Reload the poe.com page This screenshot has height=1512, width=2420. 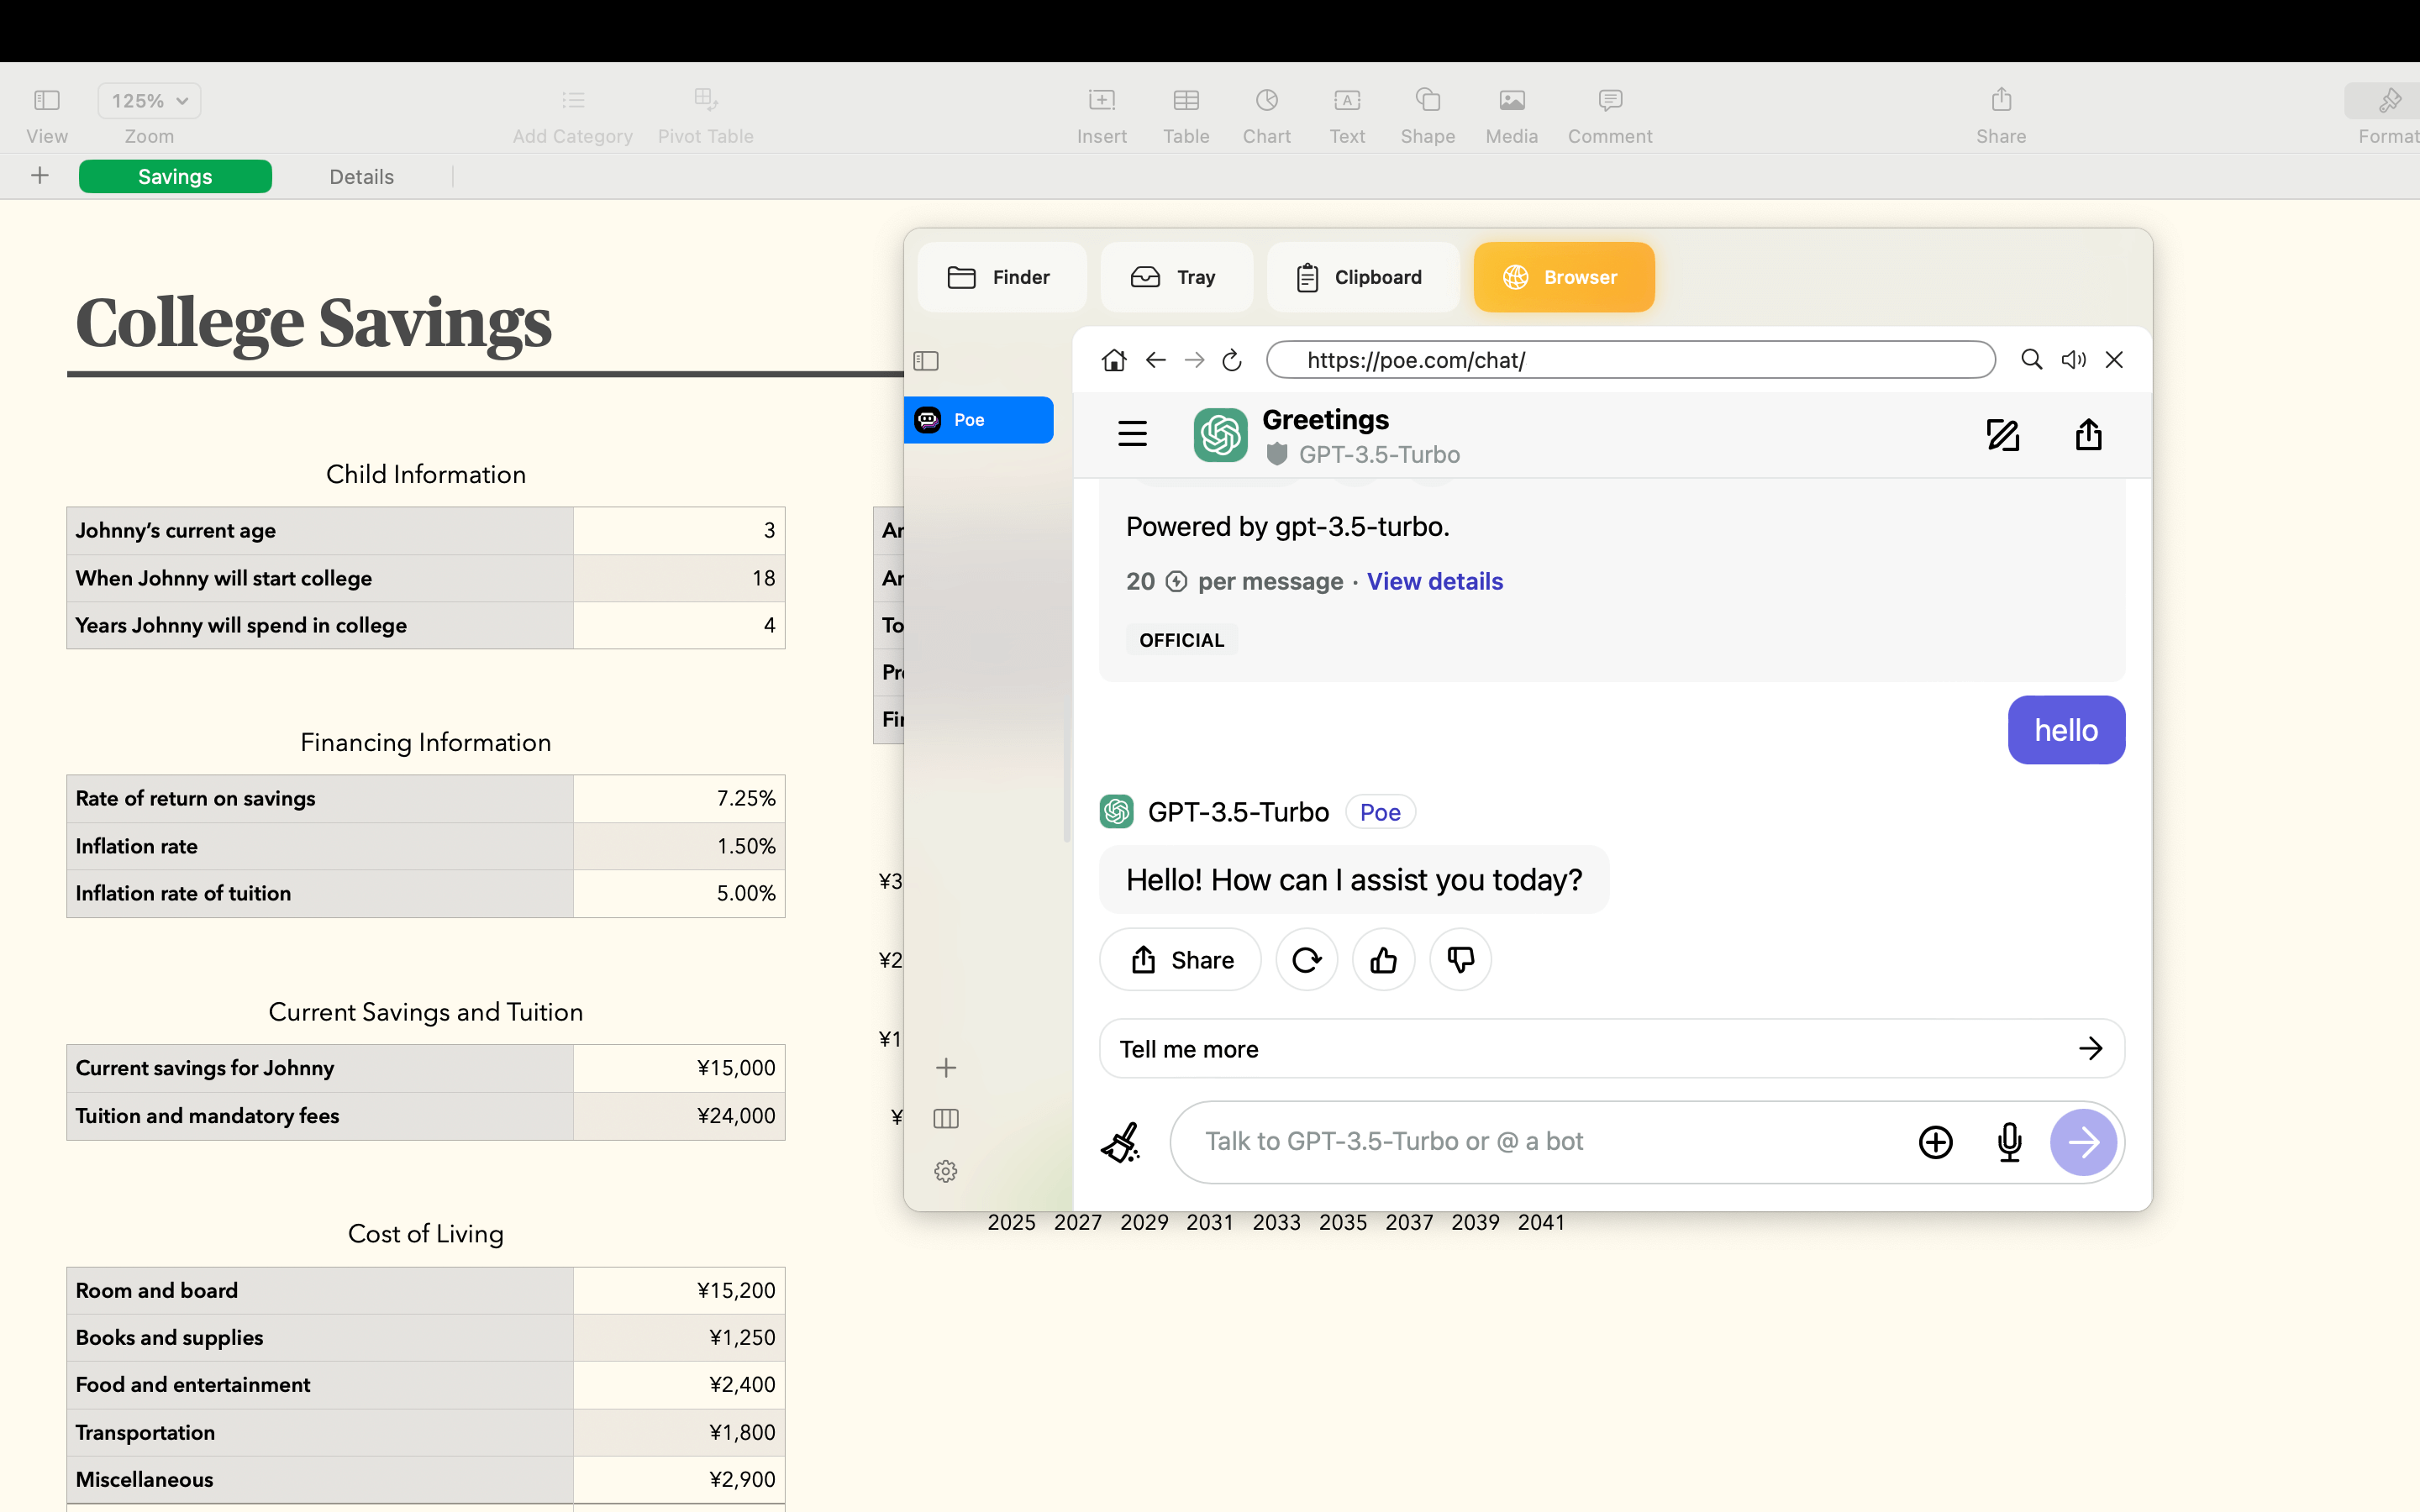(x=1232, y=360)
